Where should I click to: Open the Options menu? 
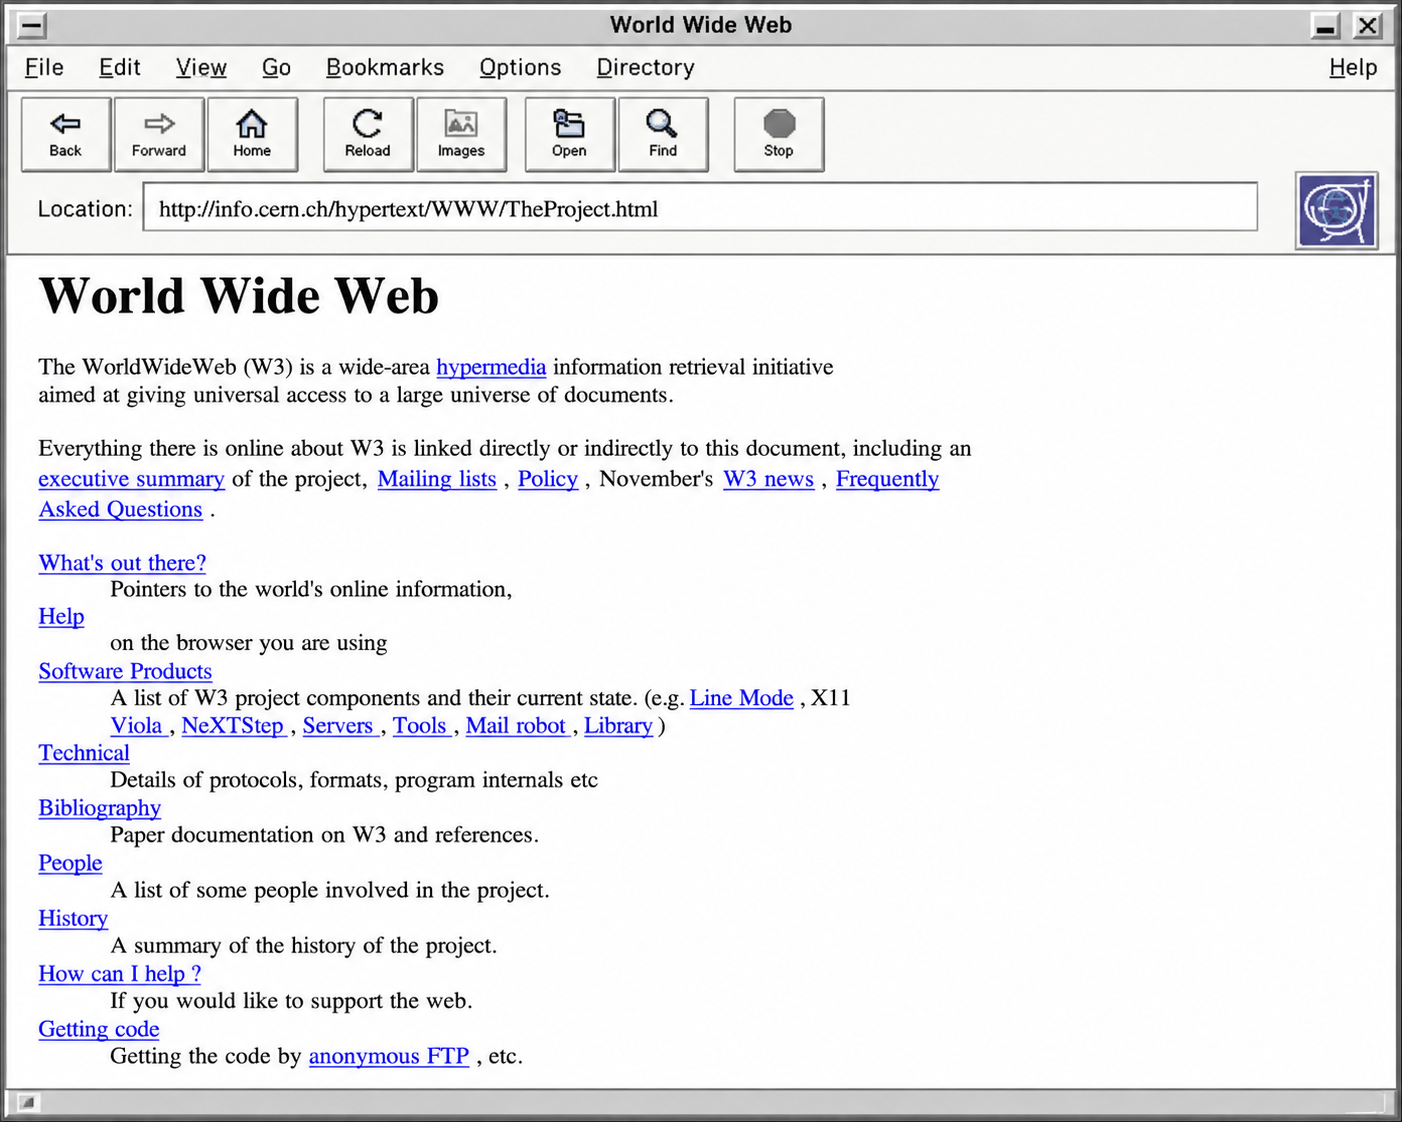point(520,67)
